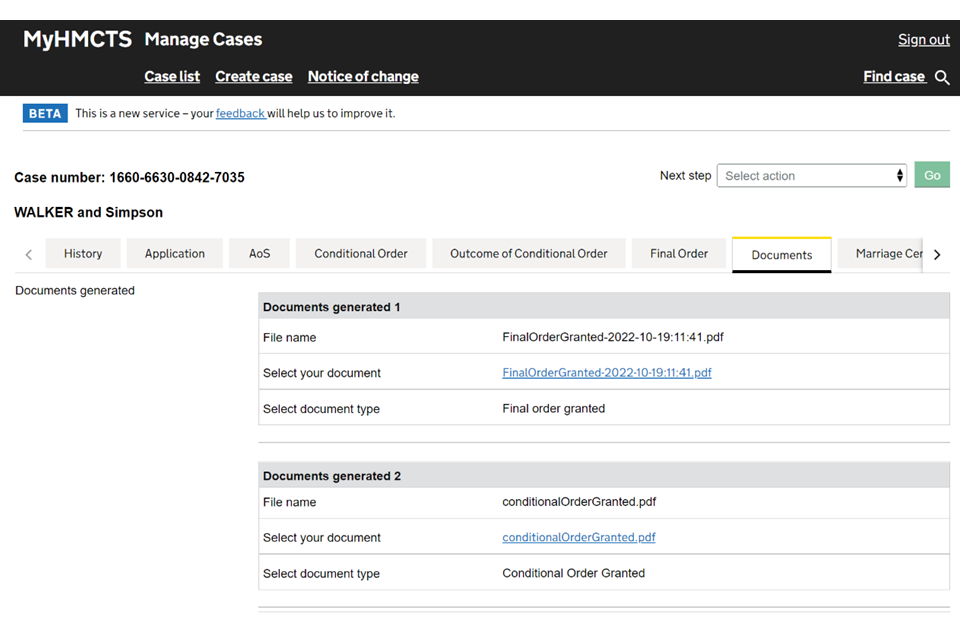
Task: Click the search magnifier icon
Action: (942, 77)
